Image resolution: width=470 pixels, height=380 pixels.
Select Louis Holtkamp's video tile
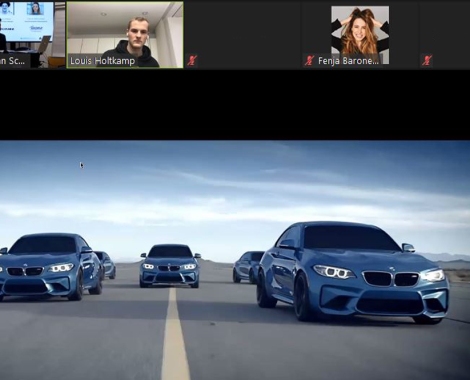tap(125, 35)
